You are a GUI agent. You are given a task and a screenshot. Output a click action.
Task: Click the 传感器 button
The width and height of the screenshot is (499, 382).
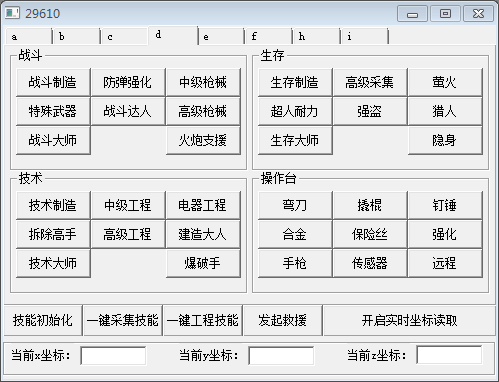tap(370, 263)
